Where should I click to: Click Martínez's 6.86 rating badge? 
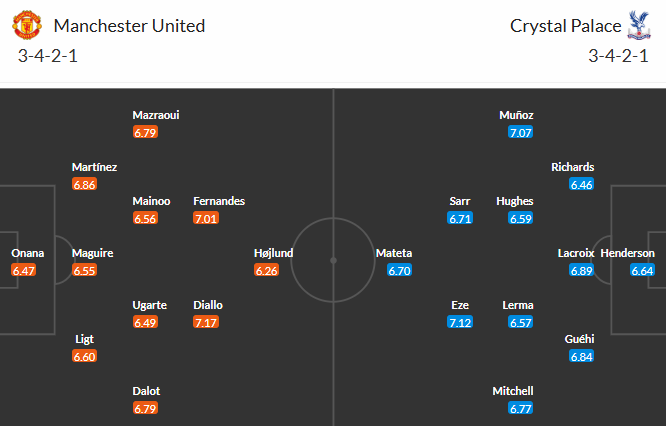point(85,184)
